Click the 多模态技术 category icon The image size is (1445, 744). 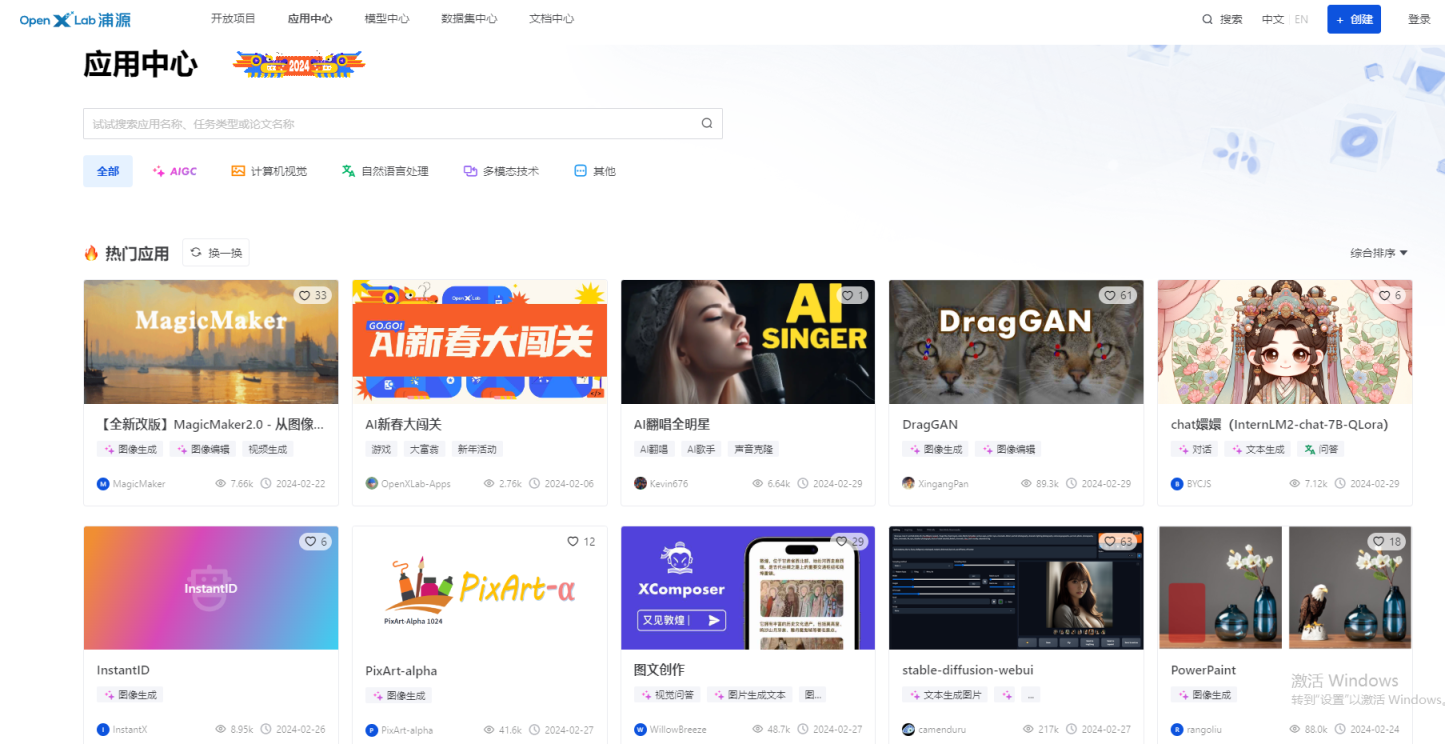[469, 170]
